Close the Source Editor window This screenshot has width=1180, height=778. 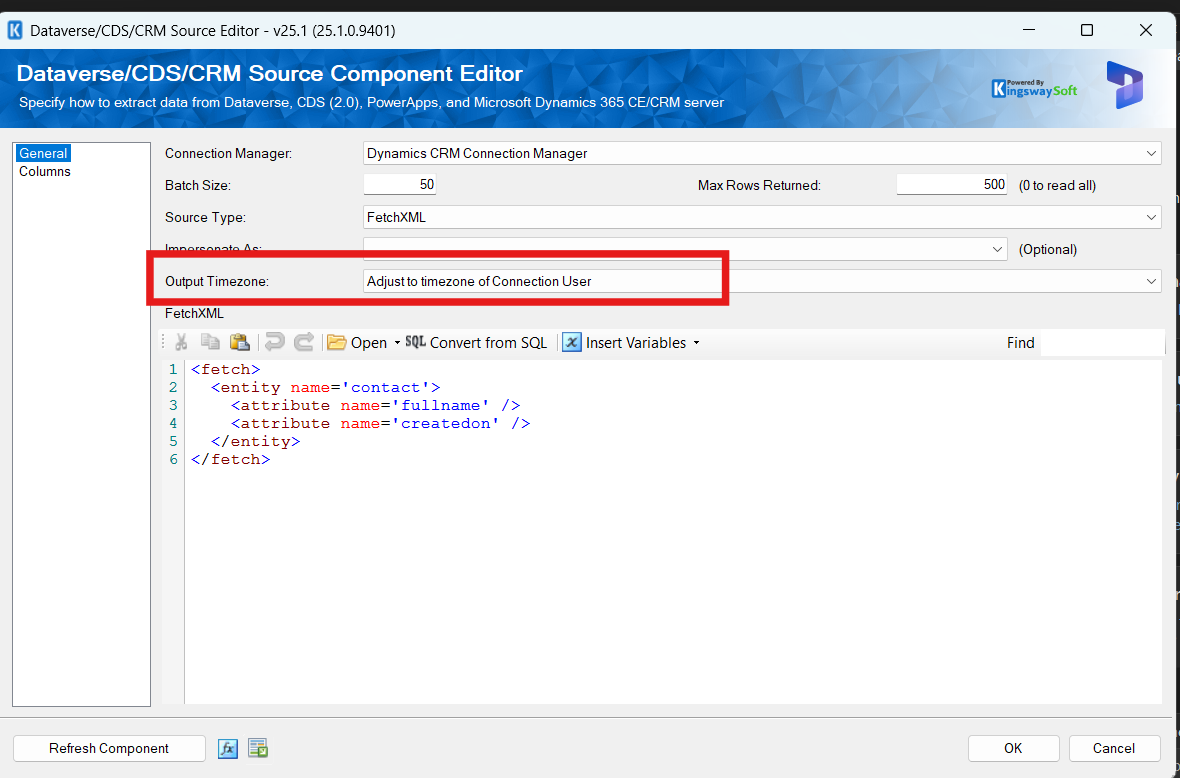(1145, 30)
